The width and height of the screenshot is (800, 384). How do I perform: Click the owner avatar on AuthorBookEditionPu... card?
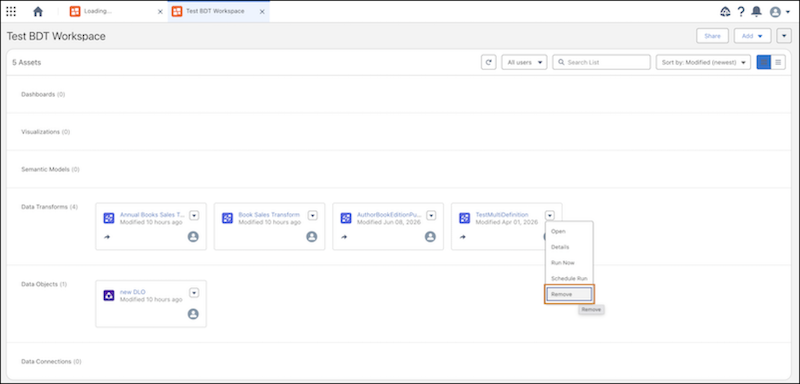click(430, 237)
